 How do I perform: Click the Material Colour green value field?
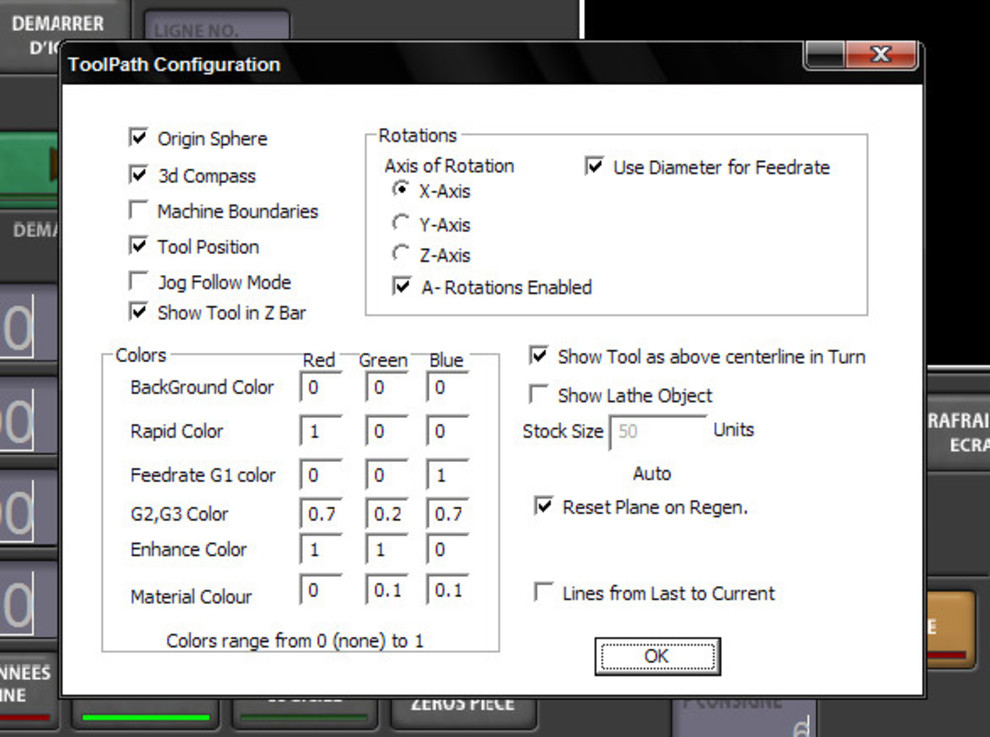pyautogui.click(x=386, y=591)
